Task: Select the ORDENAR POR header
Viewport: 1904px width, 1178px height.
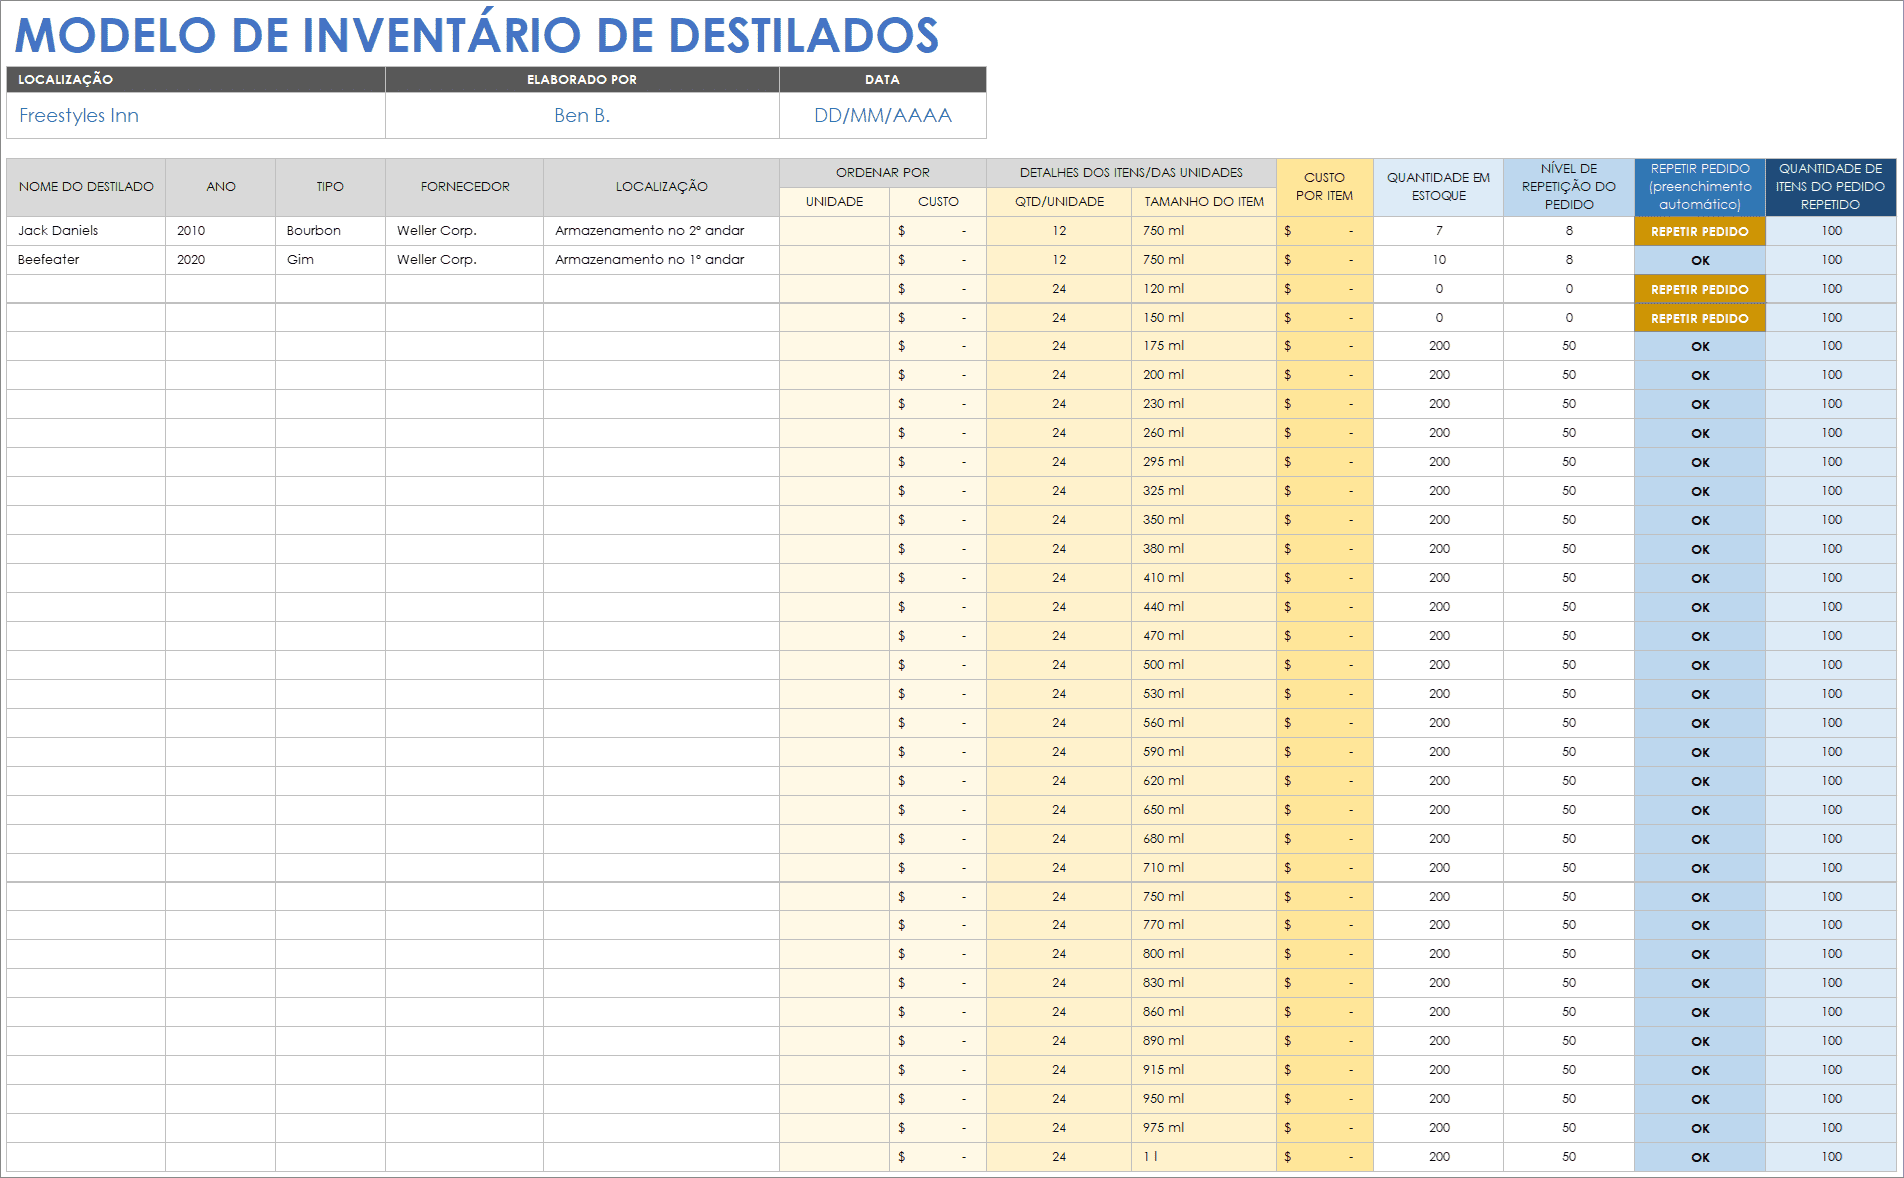Action: click(883, 173)
